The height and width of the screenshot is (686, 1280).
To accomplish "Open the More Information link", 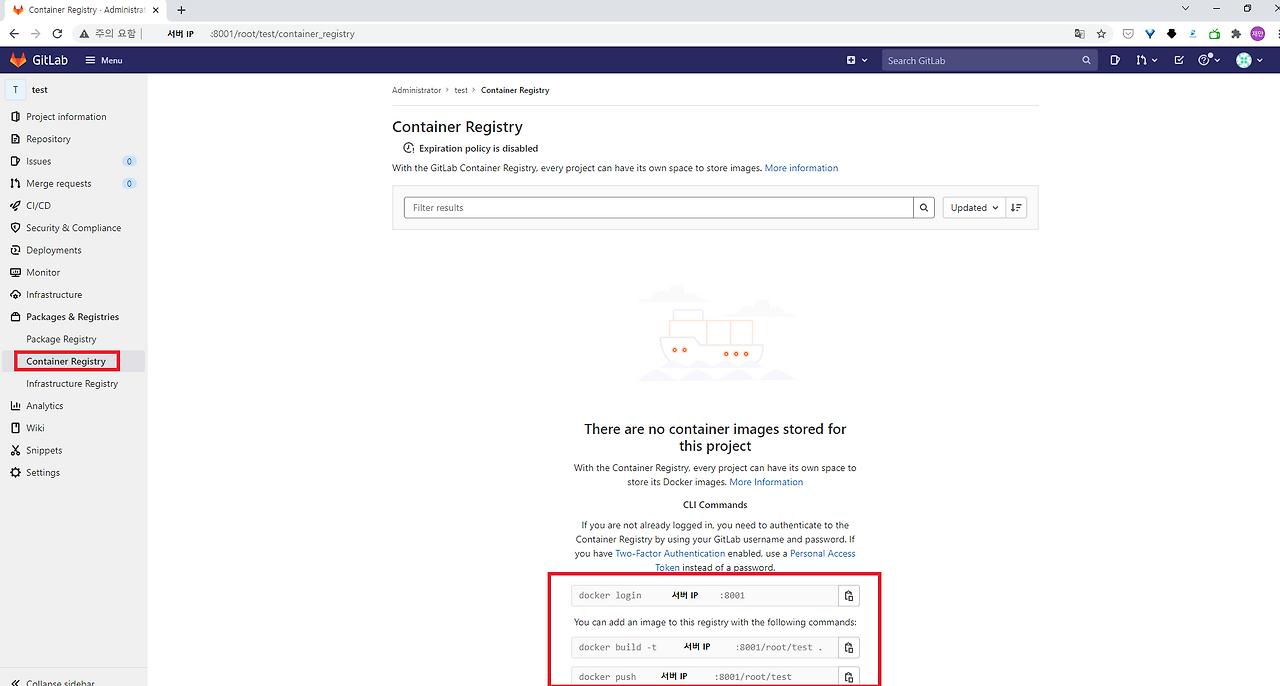I will [766, 481].
